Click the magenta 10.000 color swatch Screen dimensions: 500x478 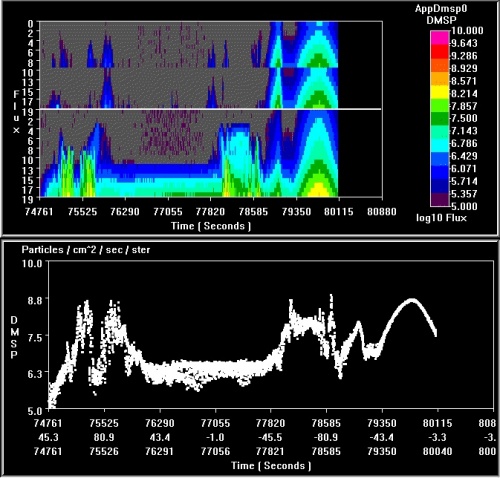click(x=440, y=37)
